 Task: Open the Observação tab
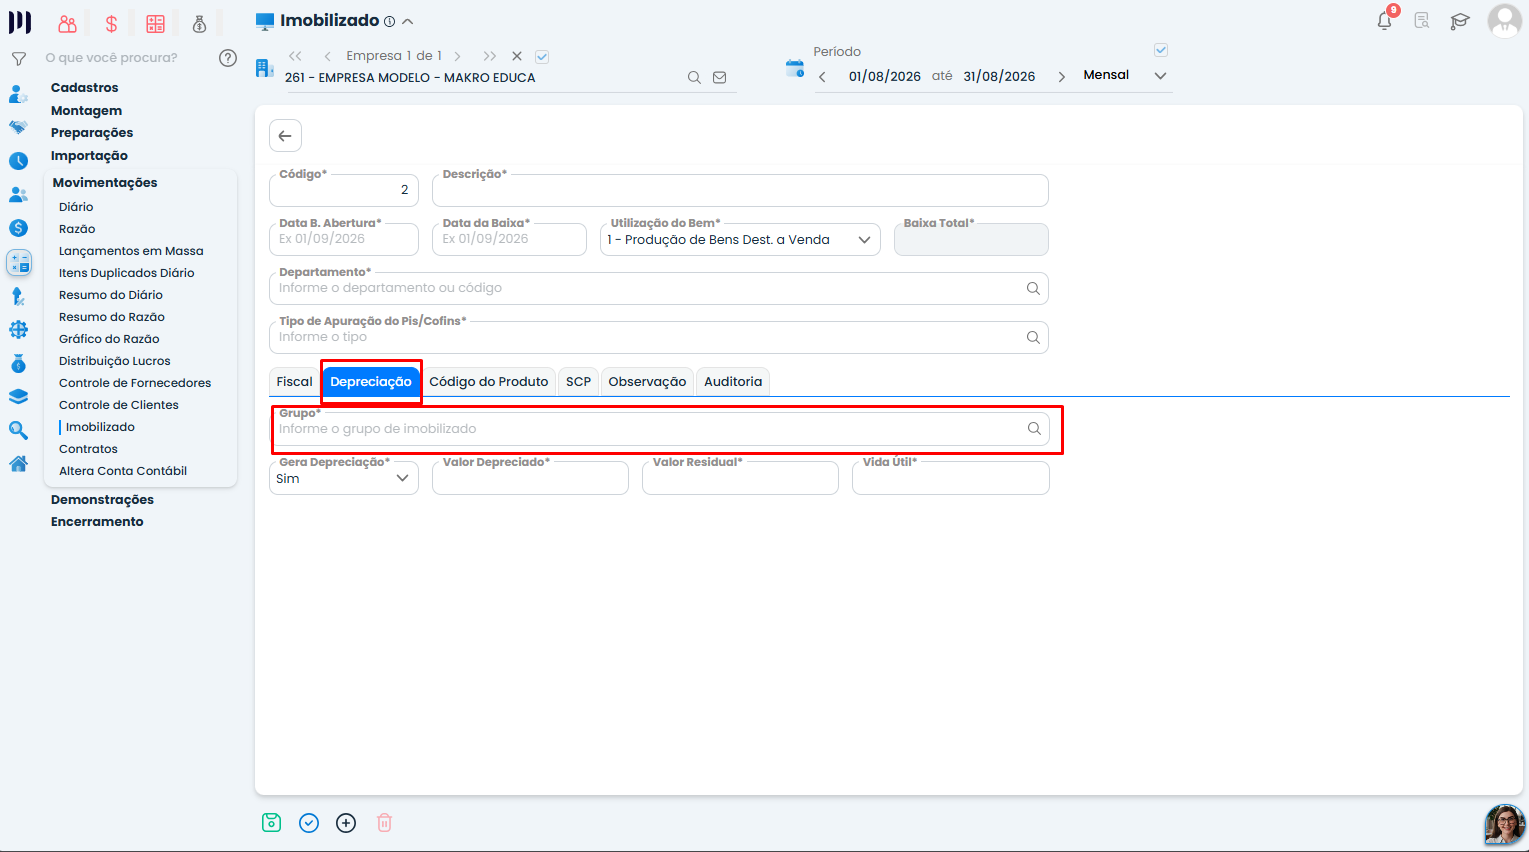click(647, 382)
